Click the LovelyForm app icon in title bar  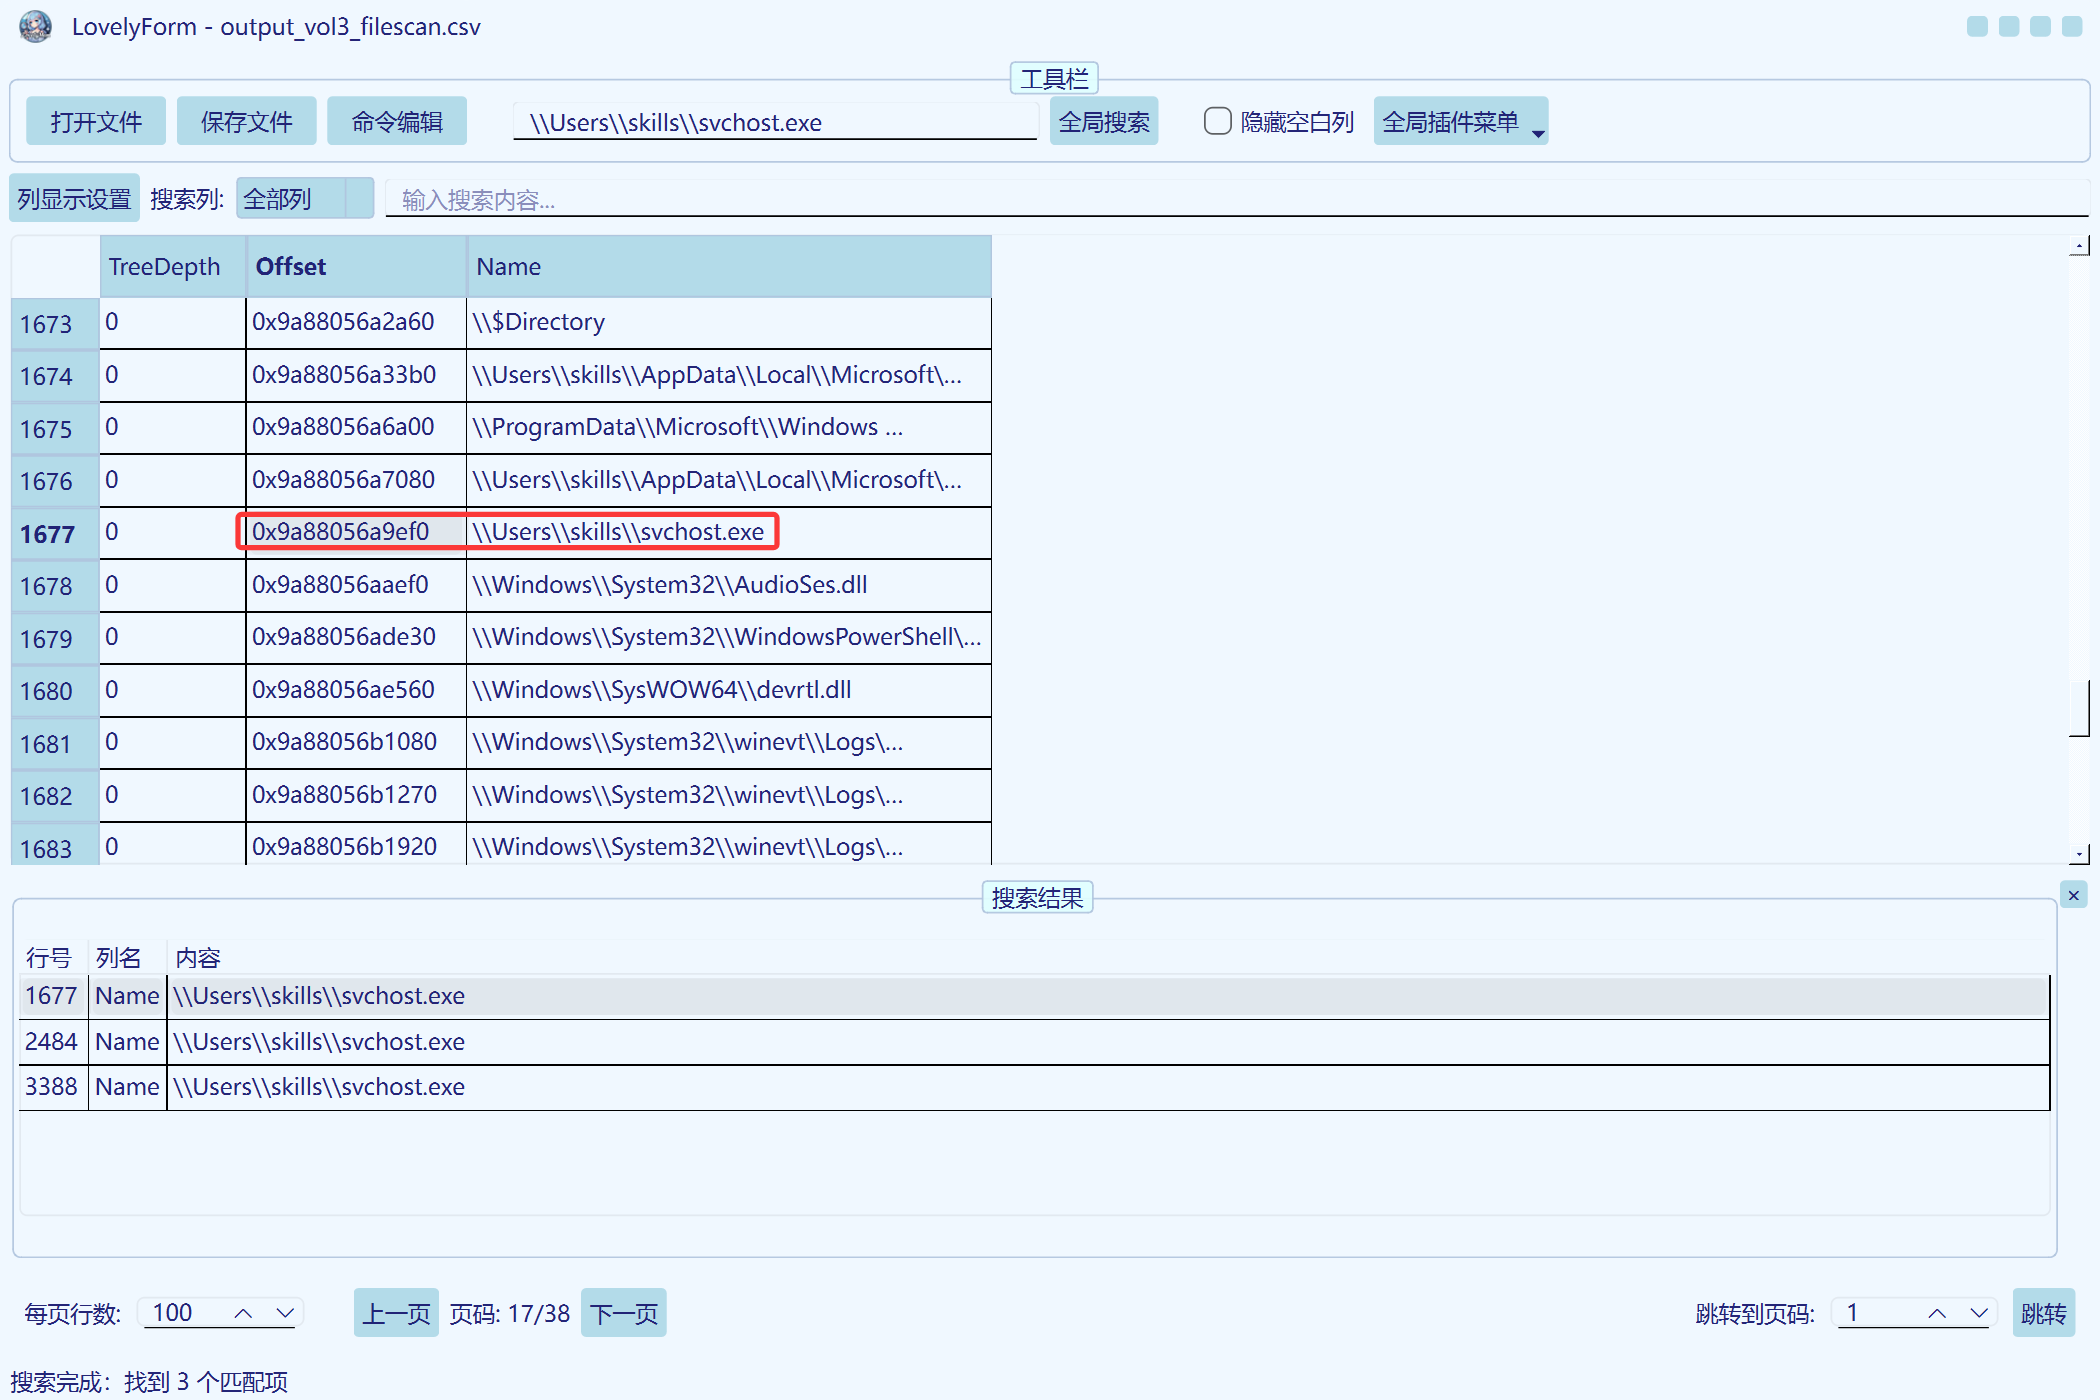pyautogui.click(x=36, y=26)
